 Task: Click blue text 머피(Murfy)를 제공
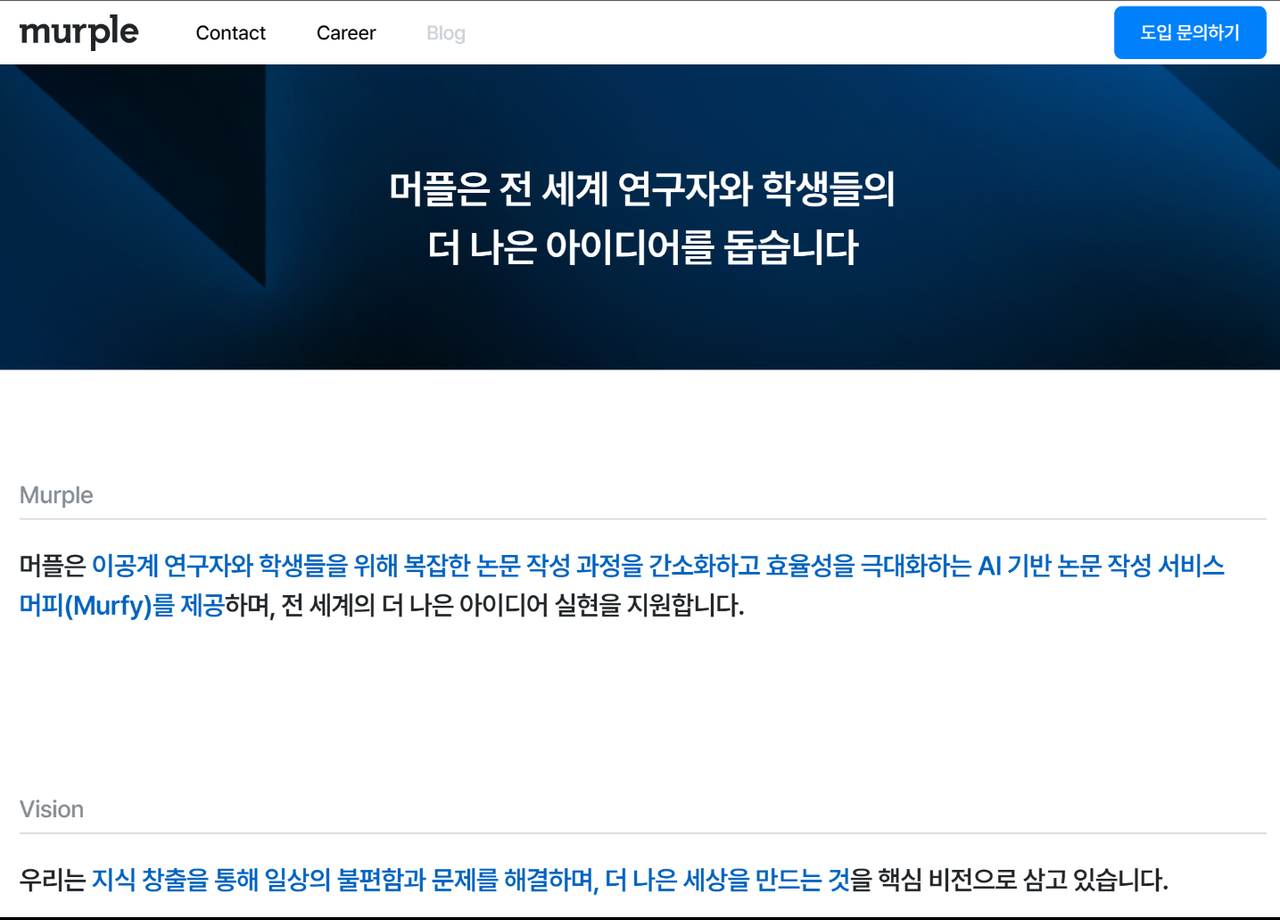[x=122, y=605]
